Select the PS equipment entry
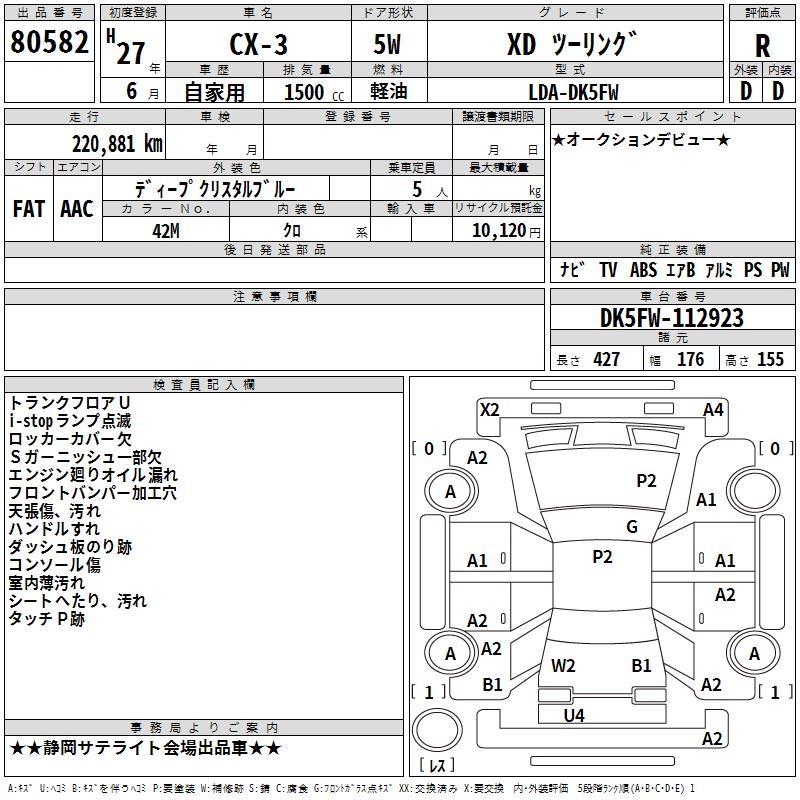The height and width of the screenshot is (800, 800). tap(753, 270)
